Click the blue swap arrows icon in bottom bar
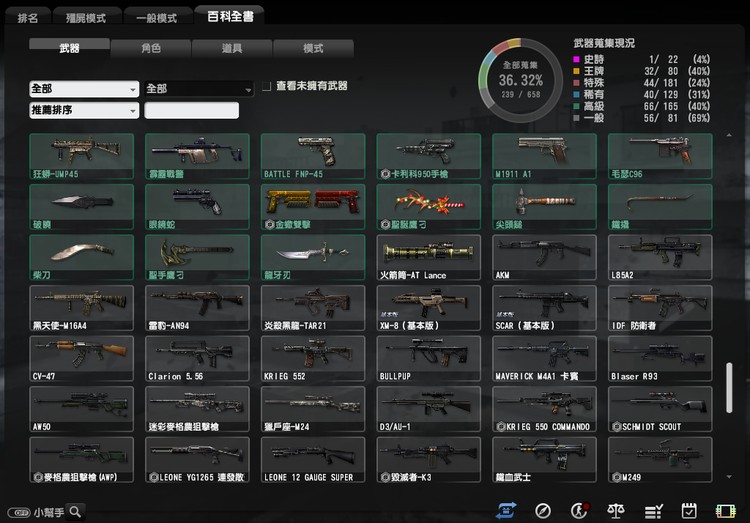 click(x=506, y=511)
